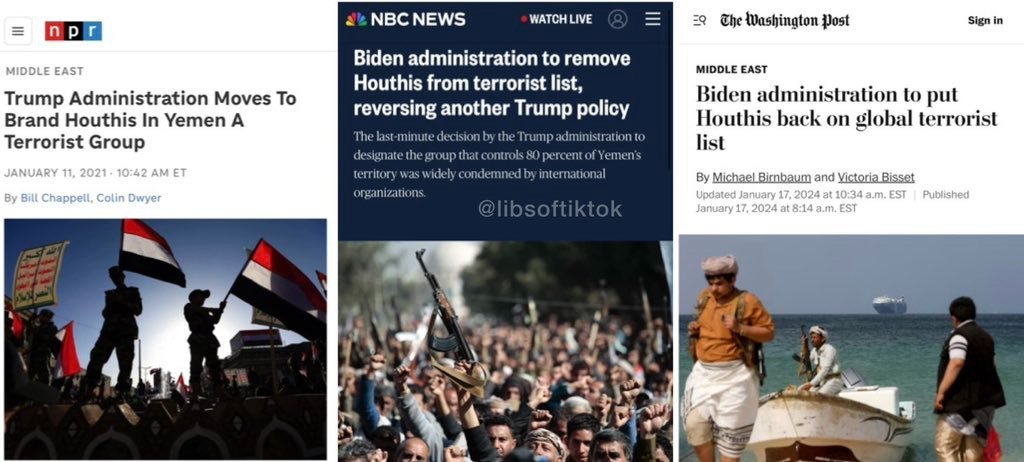
Task: Open author link Colin Dwyer
Action: click(129, 198)
